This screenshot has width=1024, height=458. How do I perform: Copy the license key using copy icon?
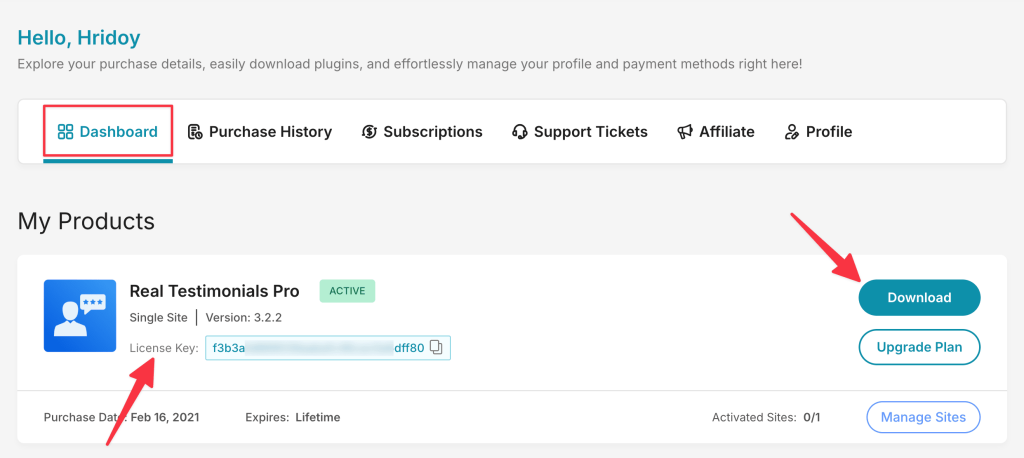436,348
